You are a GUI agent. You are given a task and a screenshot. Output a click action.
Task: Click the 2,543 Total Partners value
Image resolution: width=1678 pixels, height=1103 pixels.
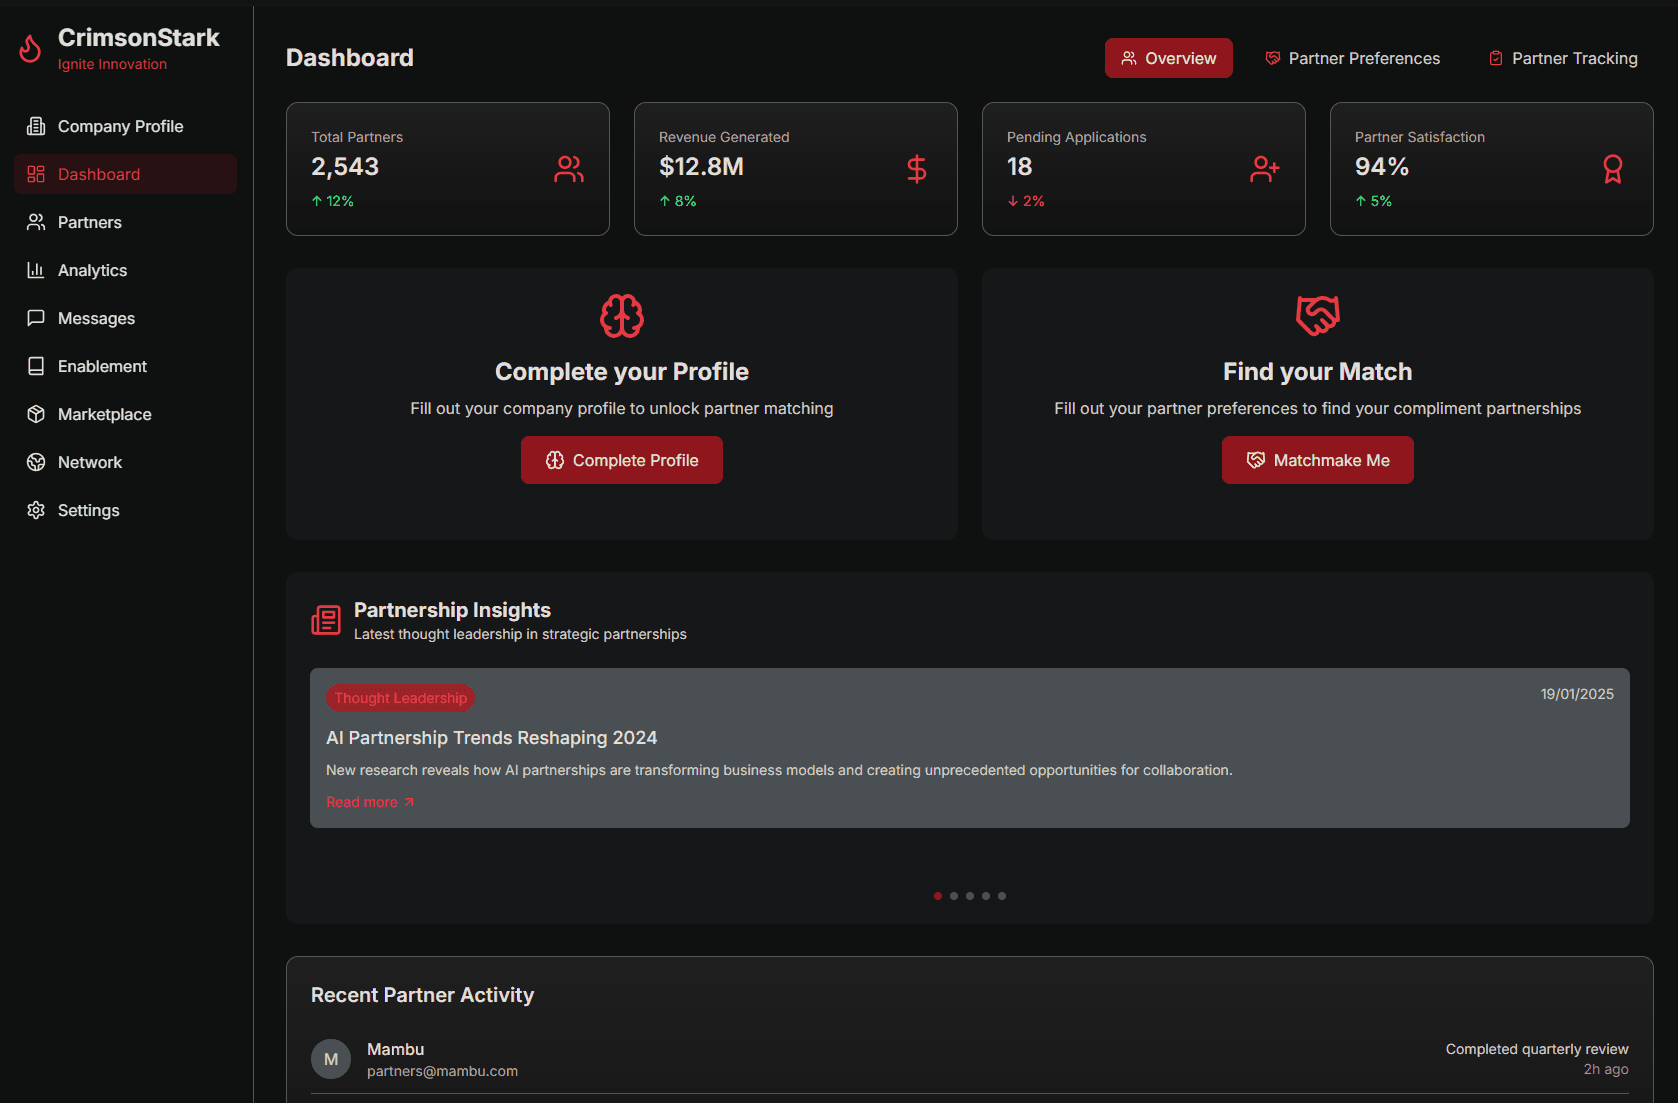(x=345, y=167)
